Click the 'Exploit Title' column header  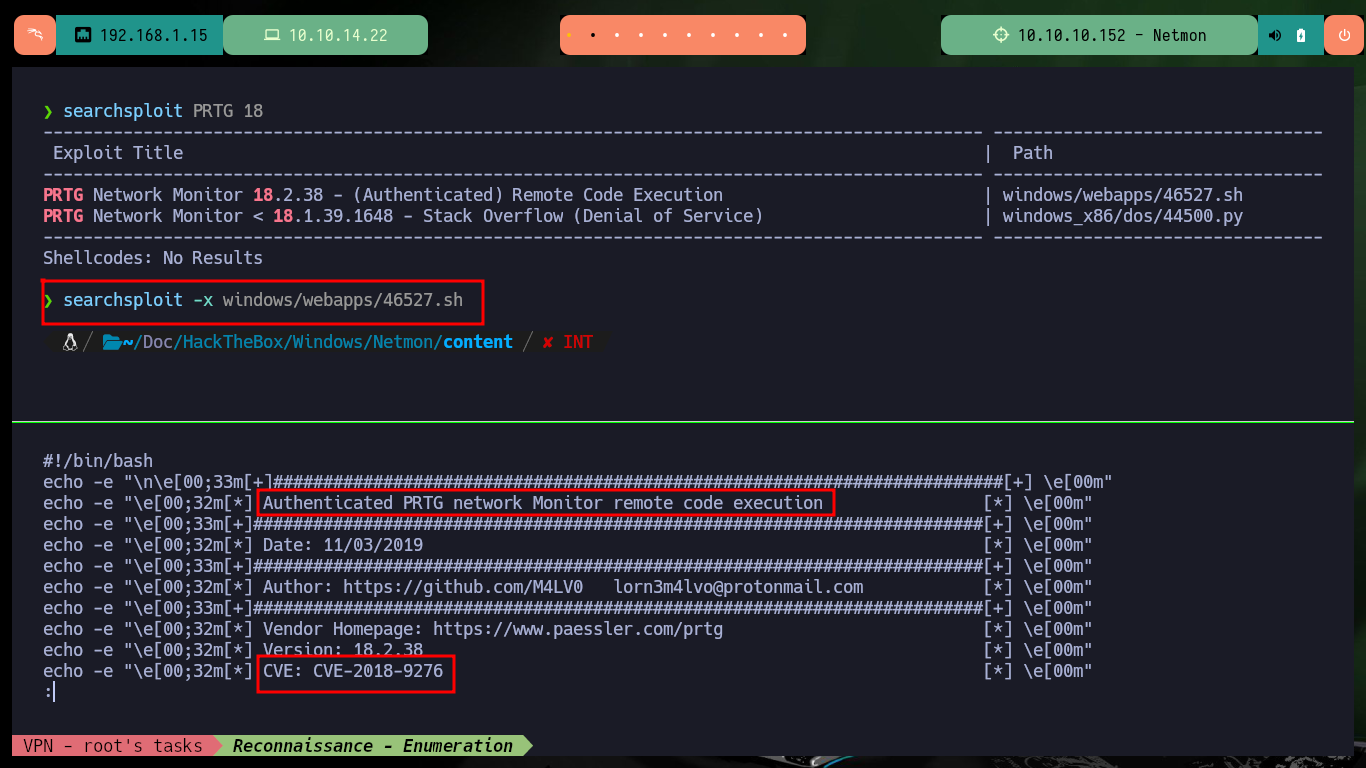pyautogui.click(x=118, y=153)
